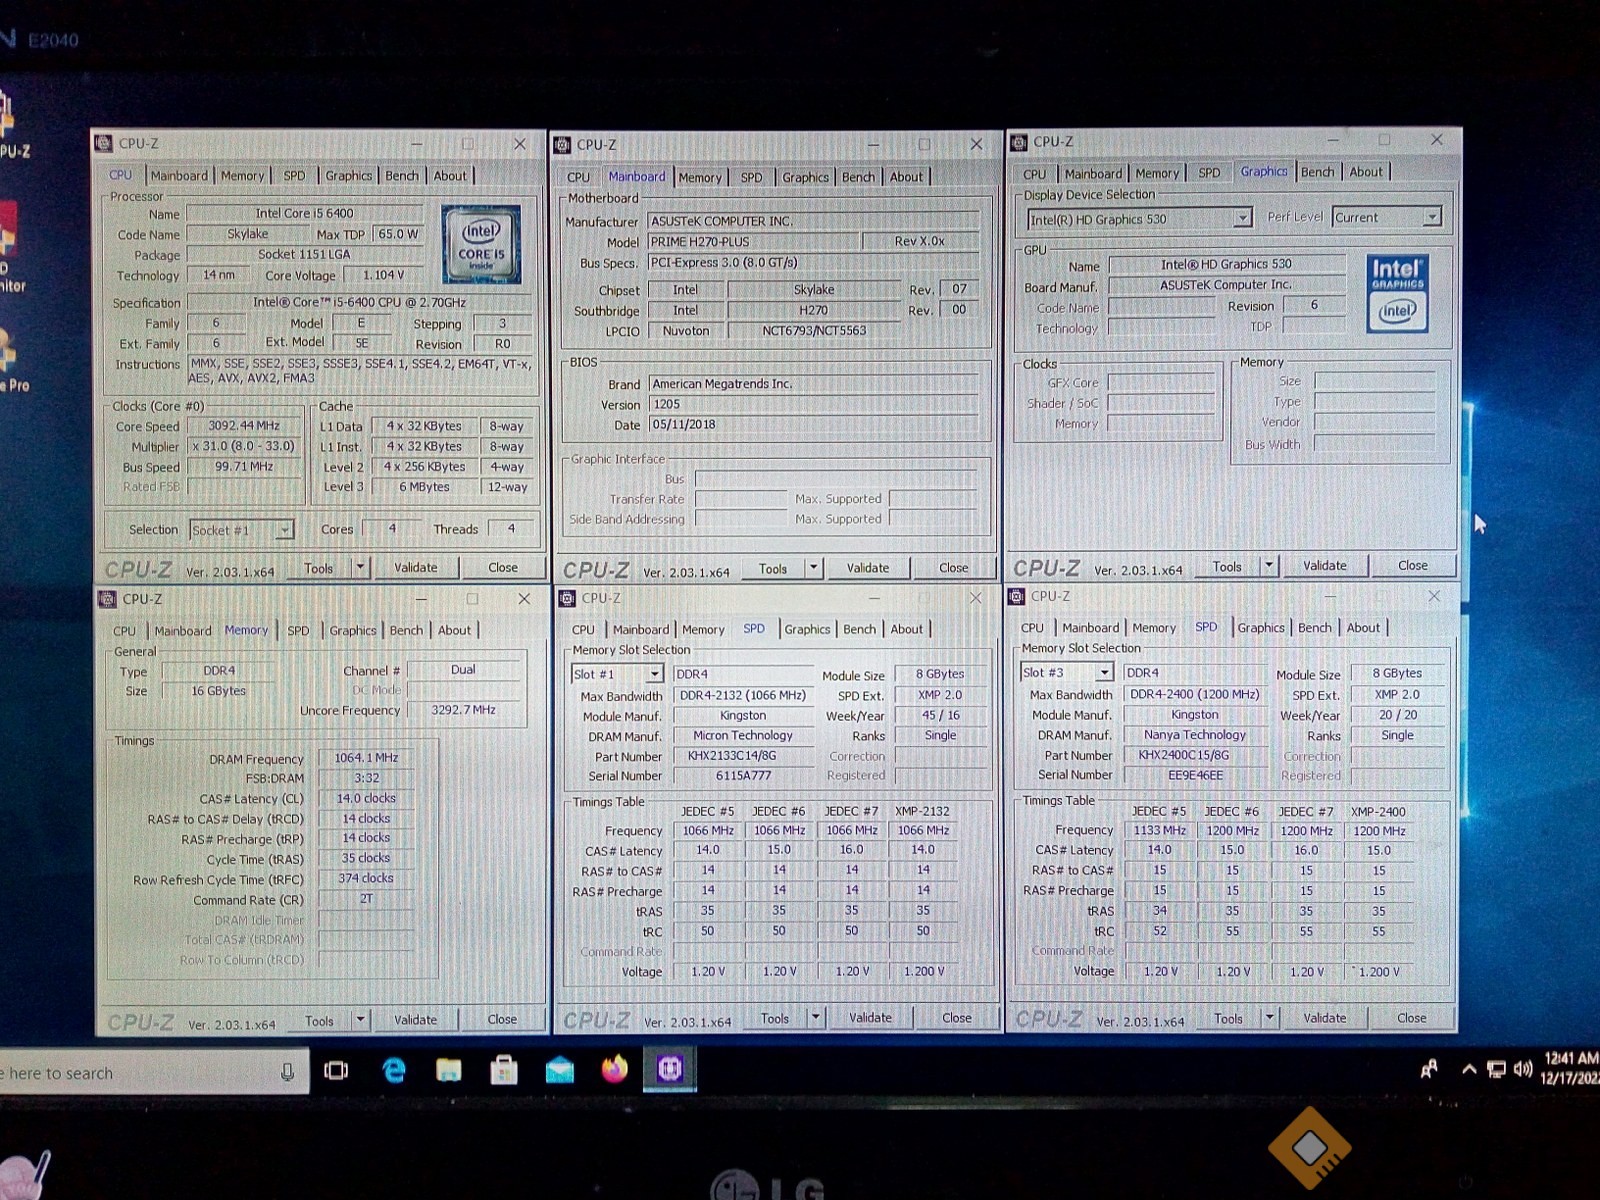Click the DRAM Frequency value 1064.1 MHz
The image size is (1600, 1200).
[x=366, y=758]
